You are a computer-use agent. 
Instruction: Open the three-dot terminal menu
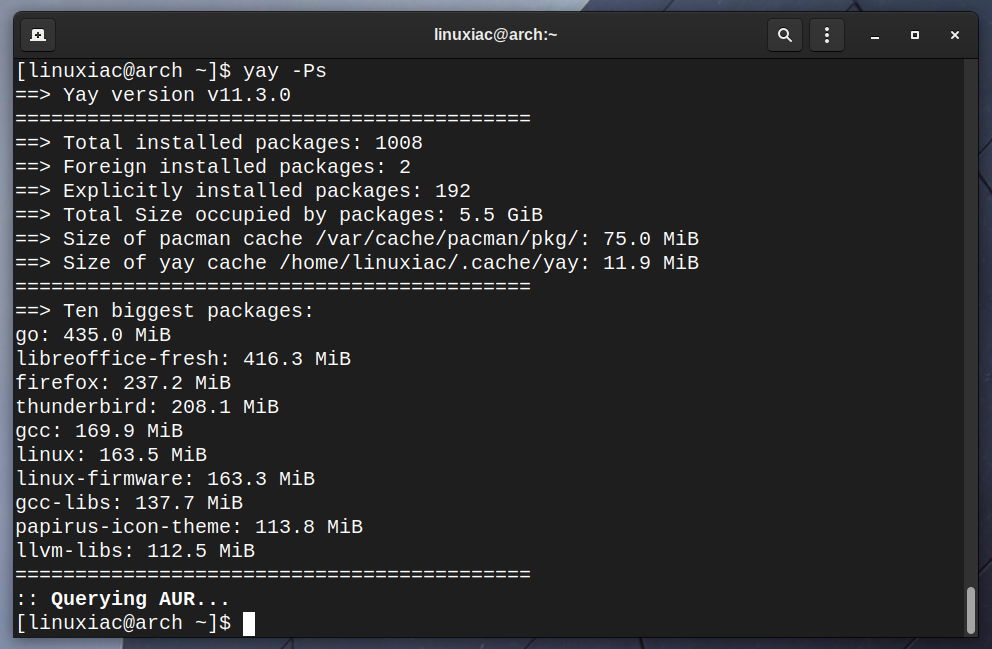tap(827, 35)
